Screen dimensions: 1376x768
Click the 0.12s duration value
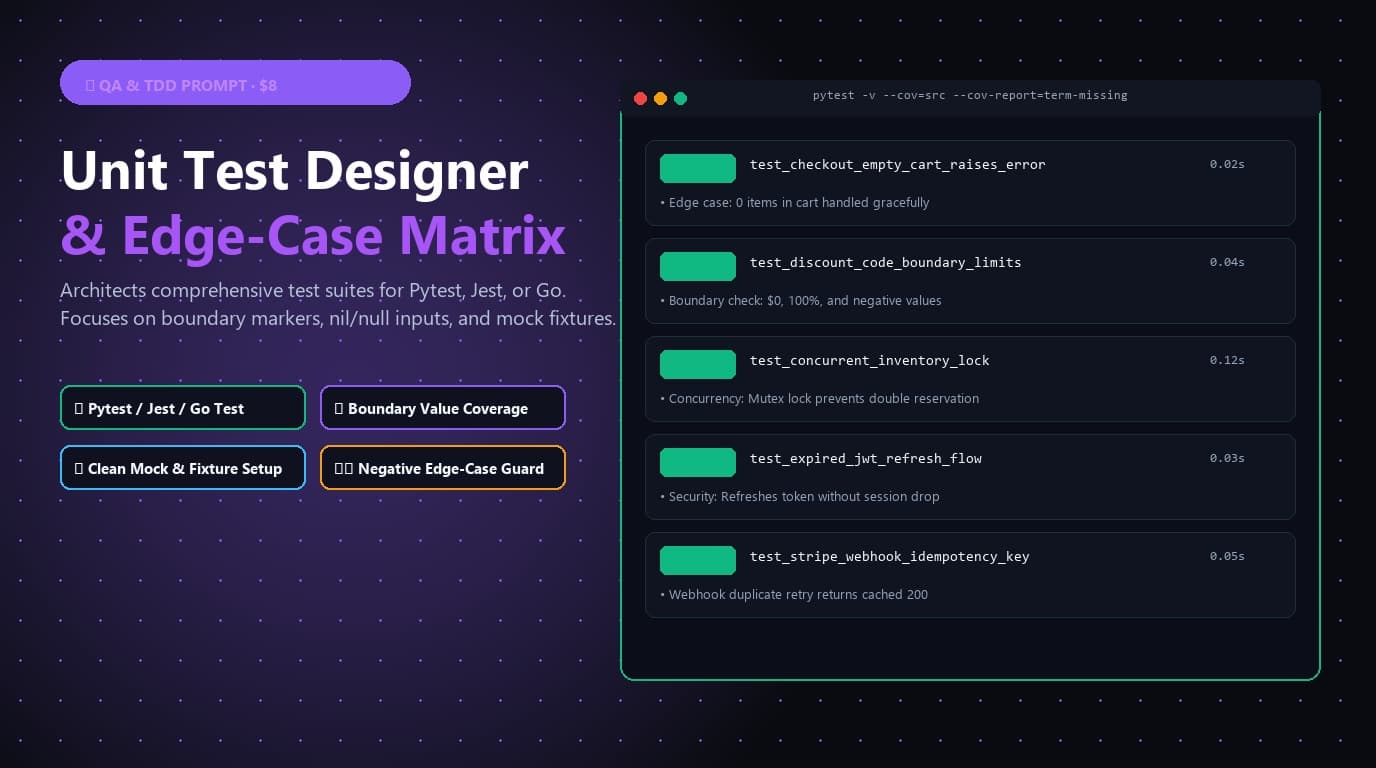tap(1227, 360)
